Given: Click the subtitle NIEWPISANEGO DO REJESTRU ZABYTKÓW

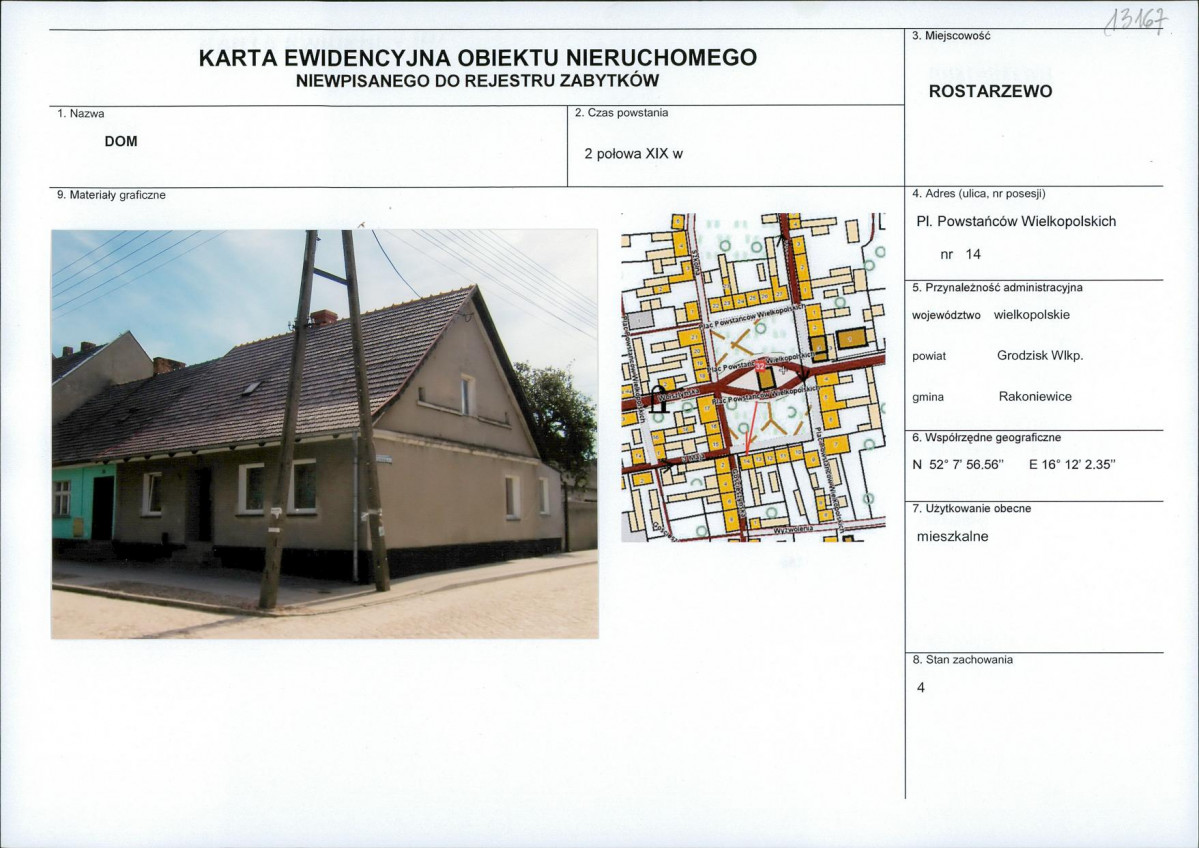Looking at the screenshot, I should click(477, 81).
